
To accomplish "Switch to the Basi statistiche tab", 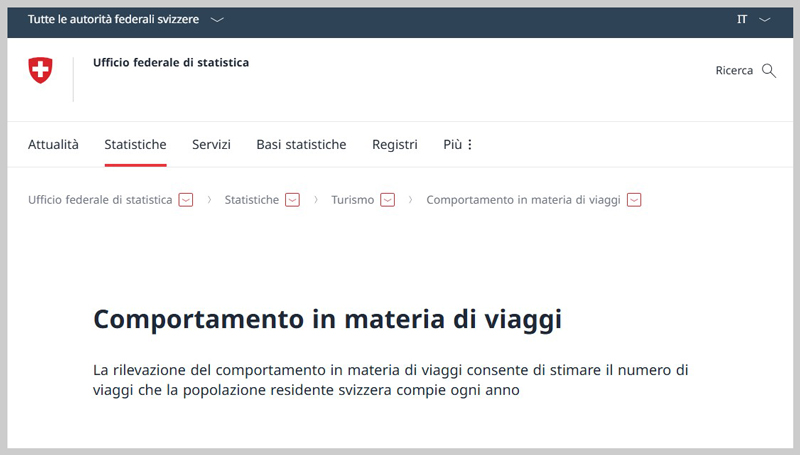I will pyautogui.click(x=301, y=145).
